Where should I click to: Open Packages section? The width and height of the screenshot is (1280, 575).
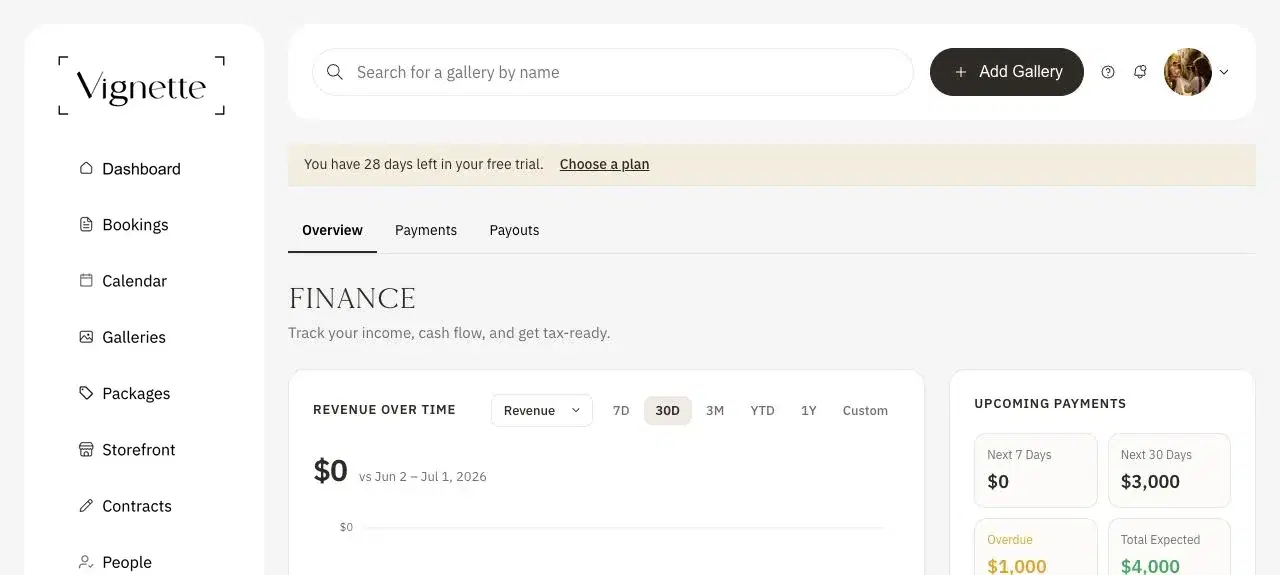coord(136,393)
